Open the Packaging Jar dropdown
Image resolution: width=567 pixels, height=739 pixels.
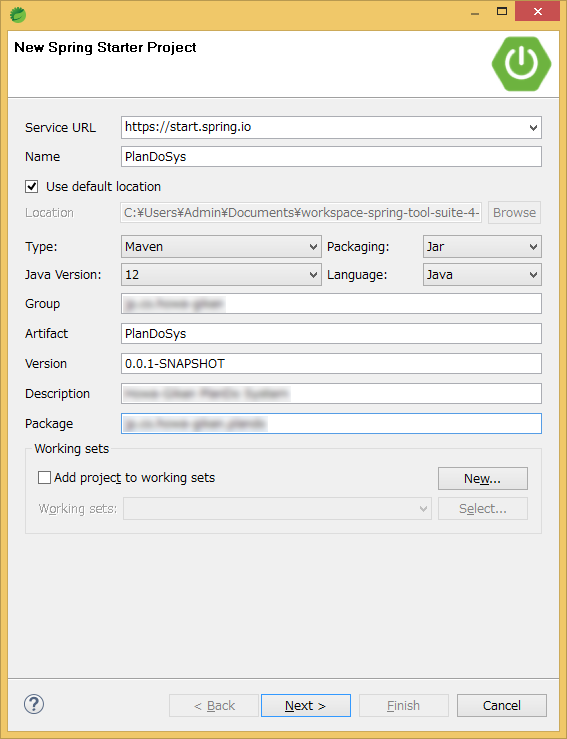coord(482,246)
